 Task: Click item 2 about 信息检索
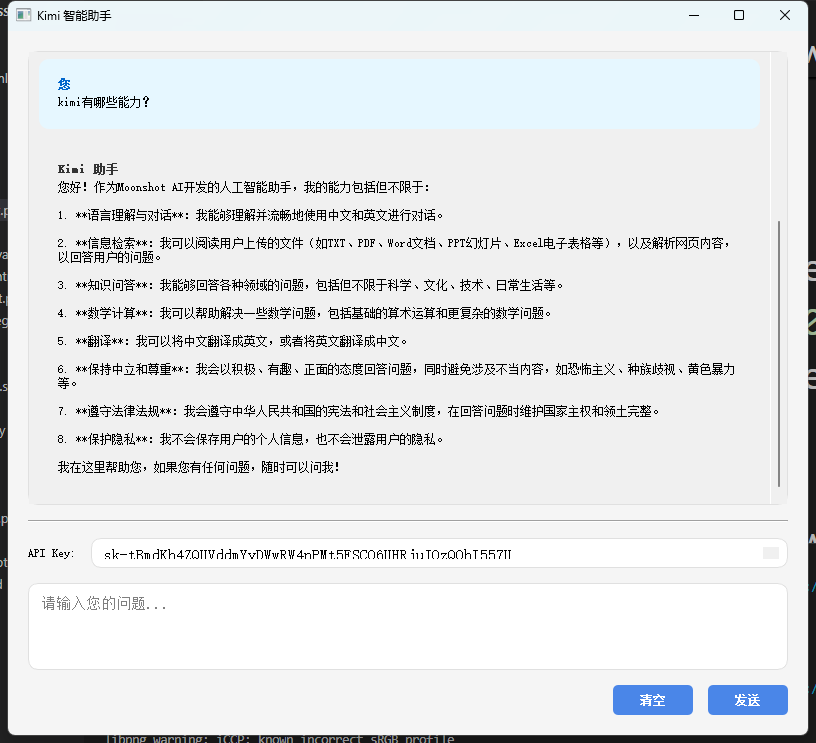pos(394,250)
